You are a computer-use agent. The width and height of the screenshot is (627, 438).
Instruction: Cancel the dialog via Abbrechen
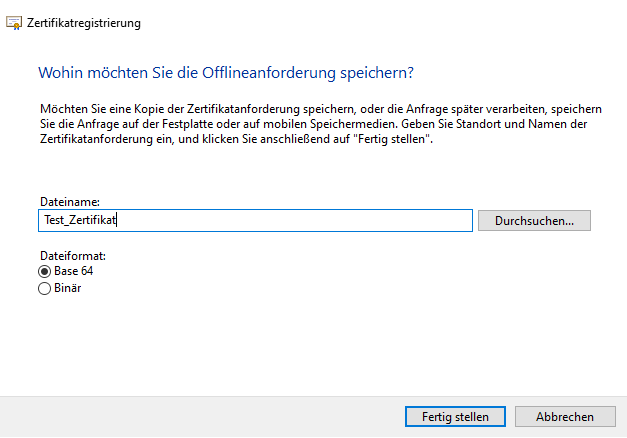tap(565, 417)
